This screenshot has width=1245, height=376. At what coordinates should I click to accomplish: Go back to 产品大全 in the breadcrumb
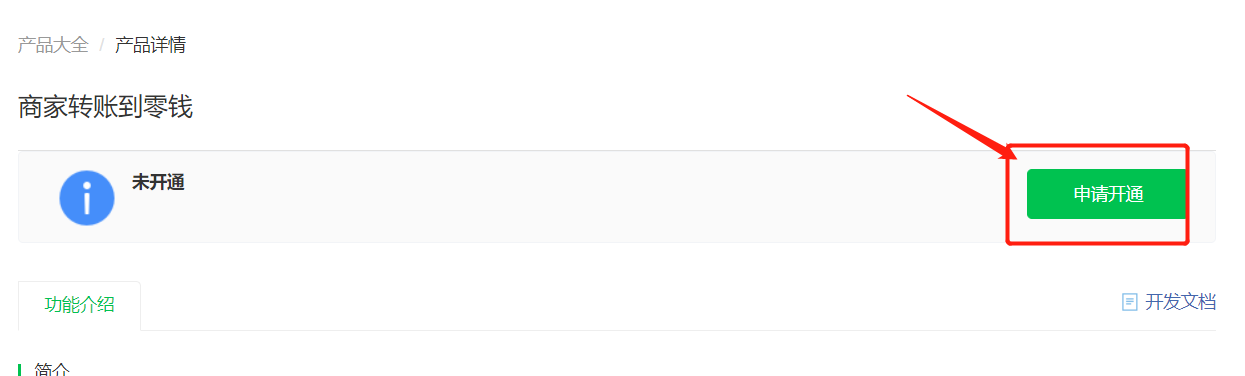(x=53, y=45)
